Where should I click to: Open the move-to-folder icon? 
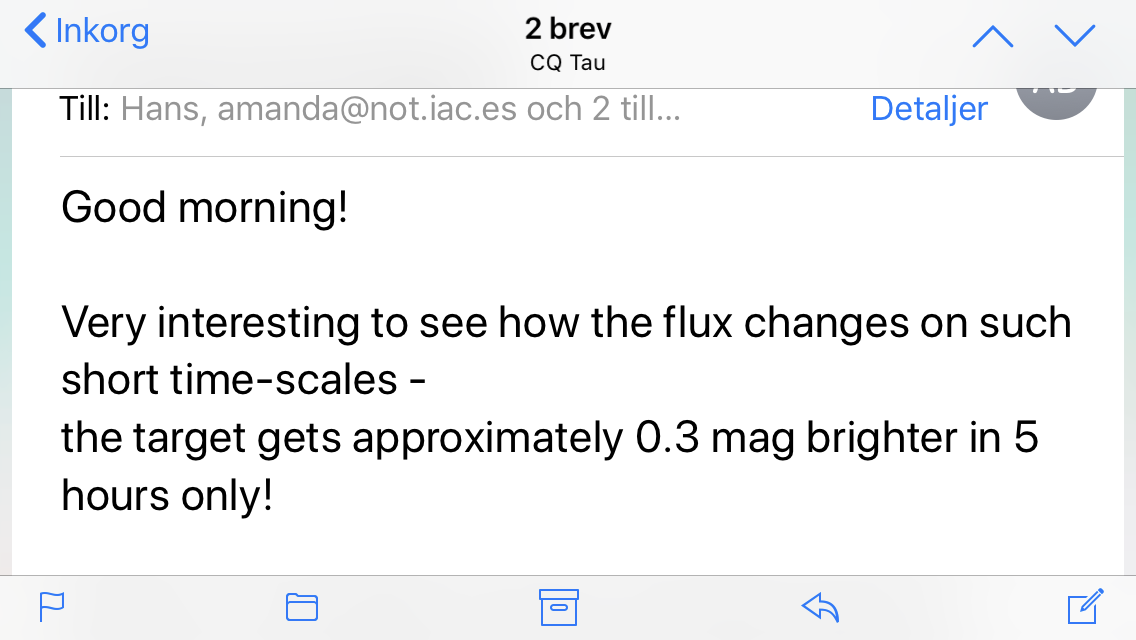tap(301, 606)
